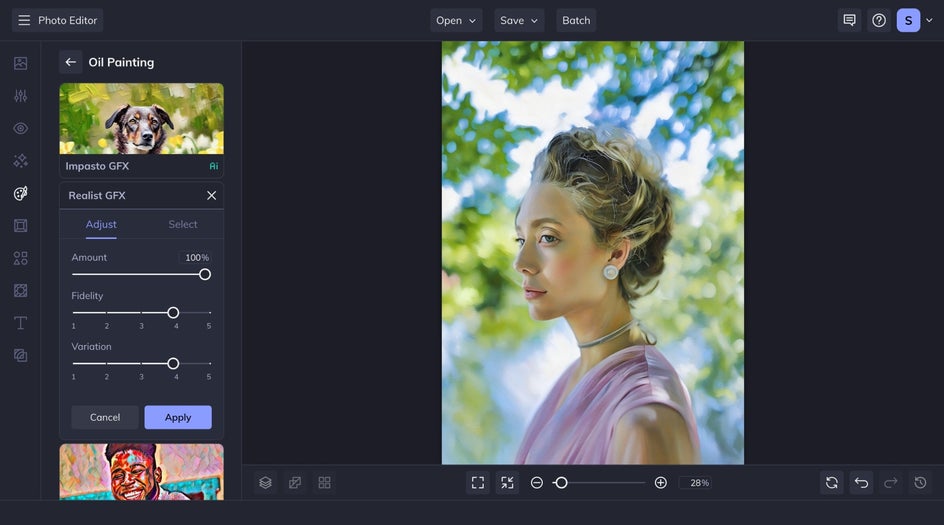Open the edit history clock icon
This screenshot has width=944, height=525.
pyautogui.click(x=921, y=483)
